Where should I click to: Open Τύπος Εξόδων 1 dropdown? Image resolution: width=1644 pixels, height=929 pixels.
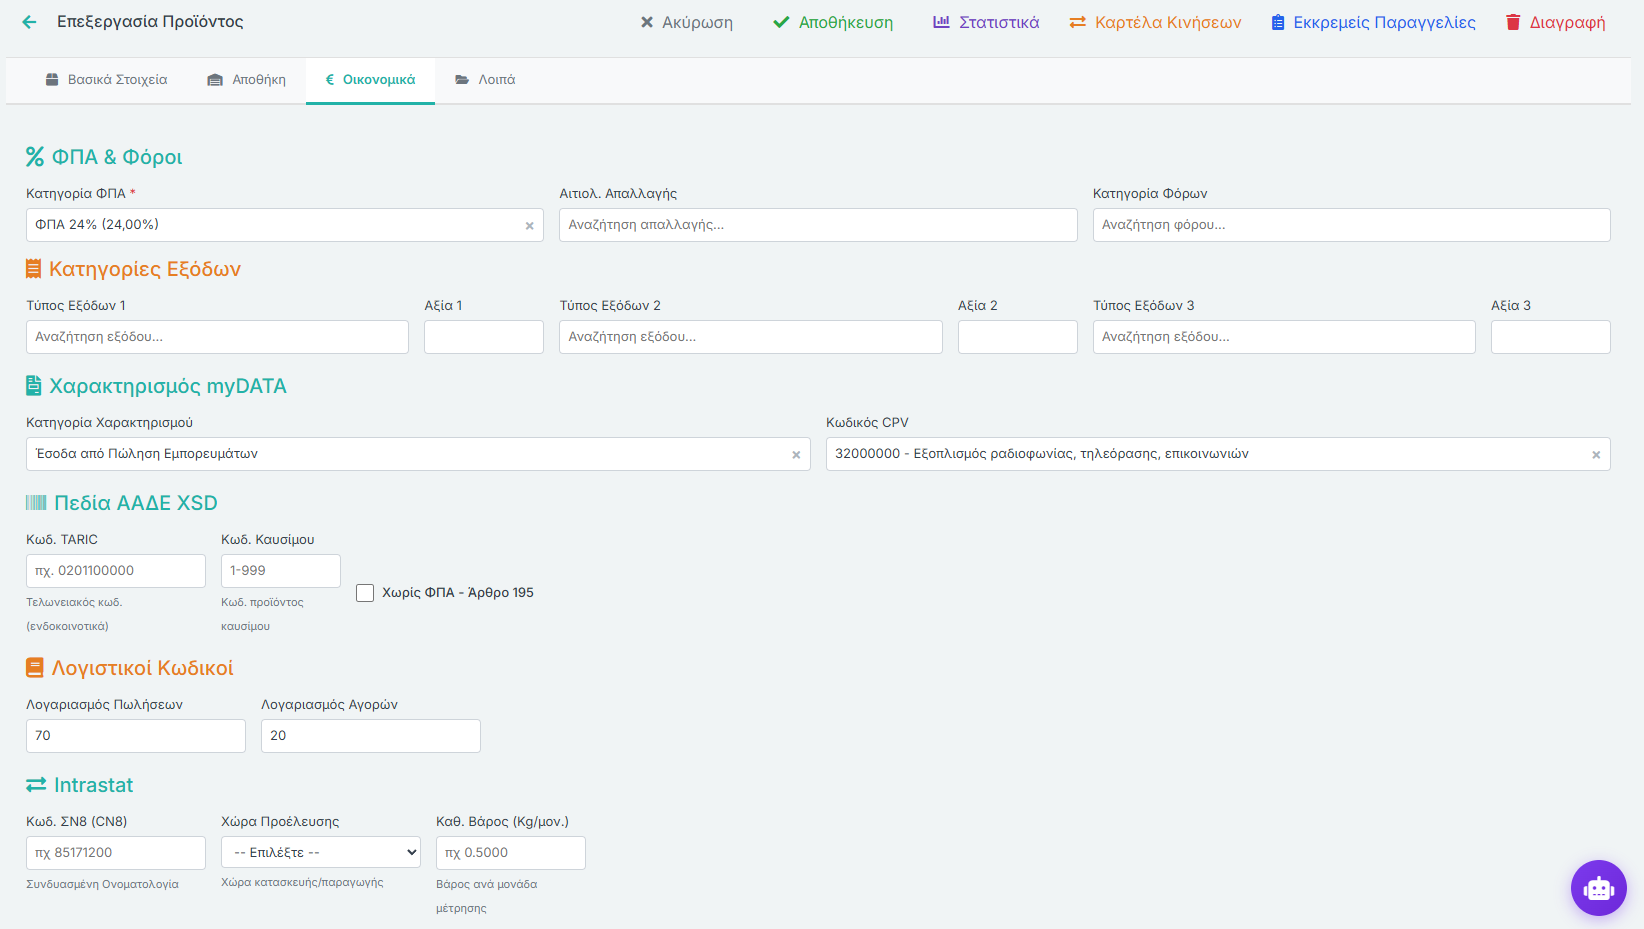click(217, 337)
